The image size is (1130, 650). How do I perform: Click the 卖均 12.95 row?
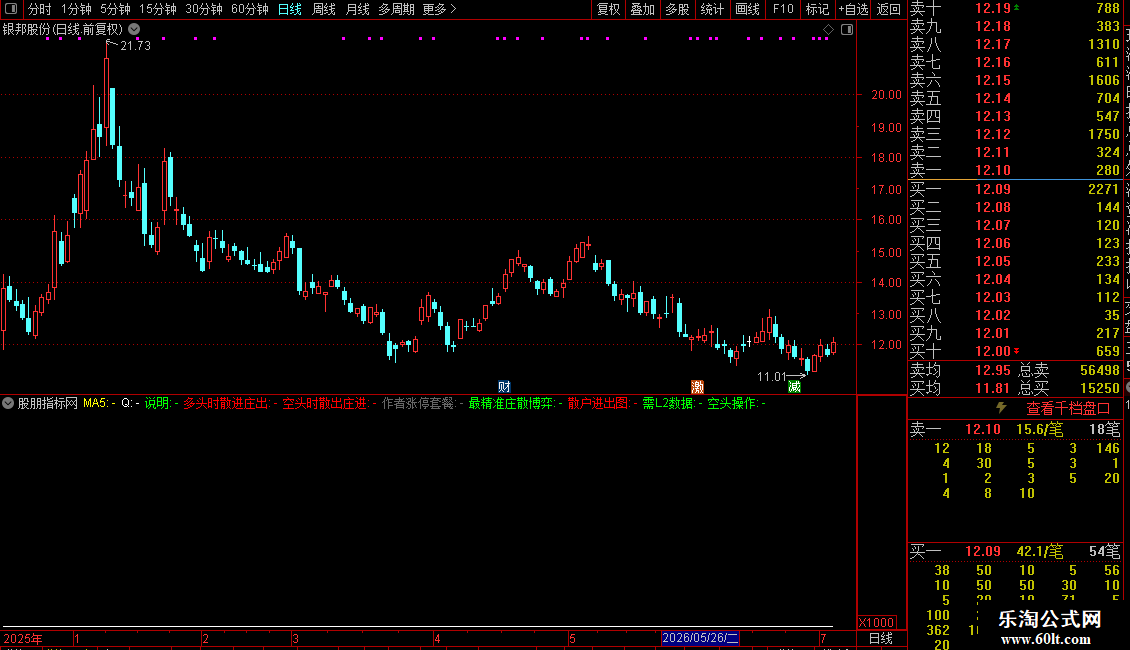pos(960,370)
